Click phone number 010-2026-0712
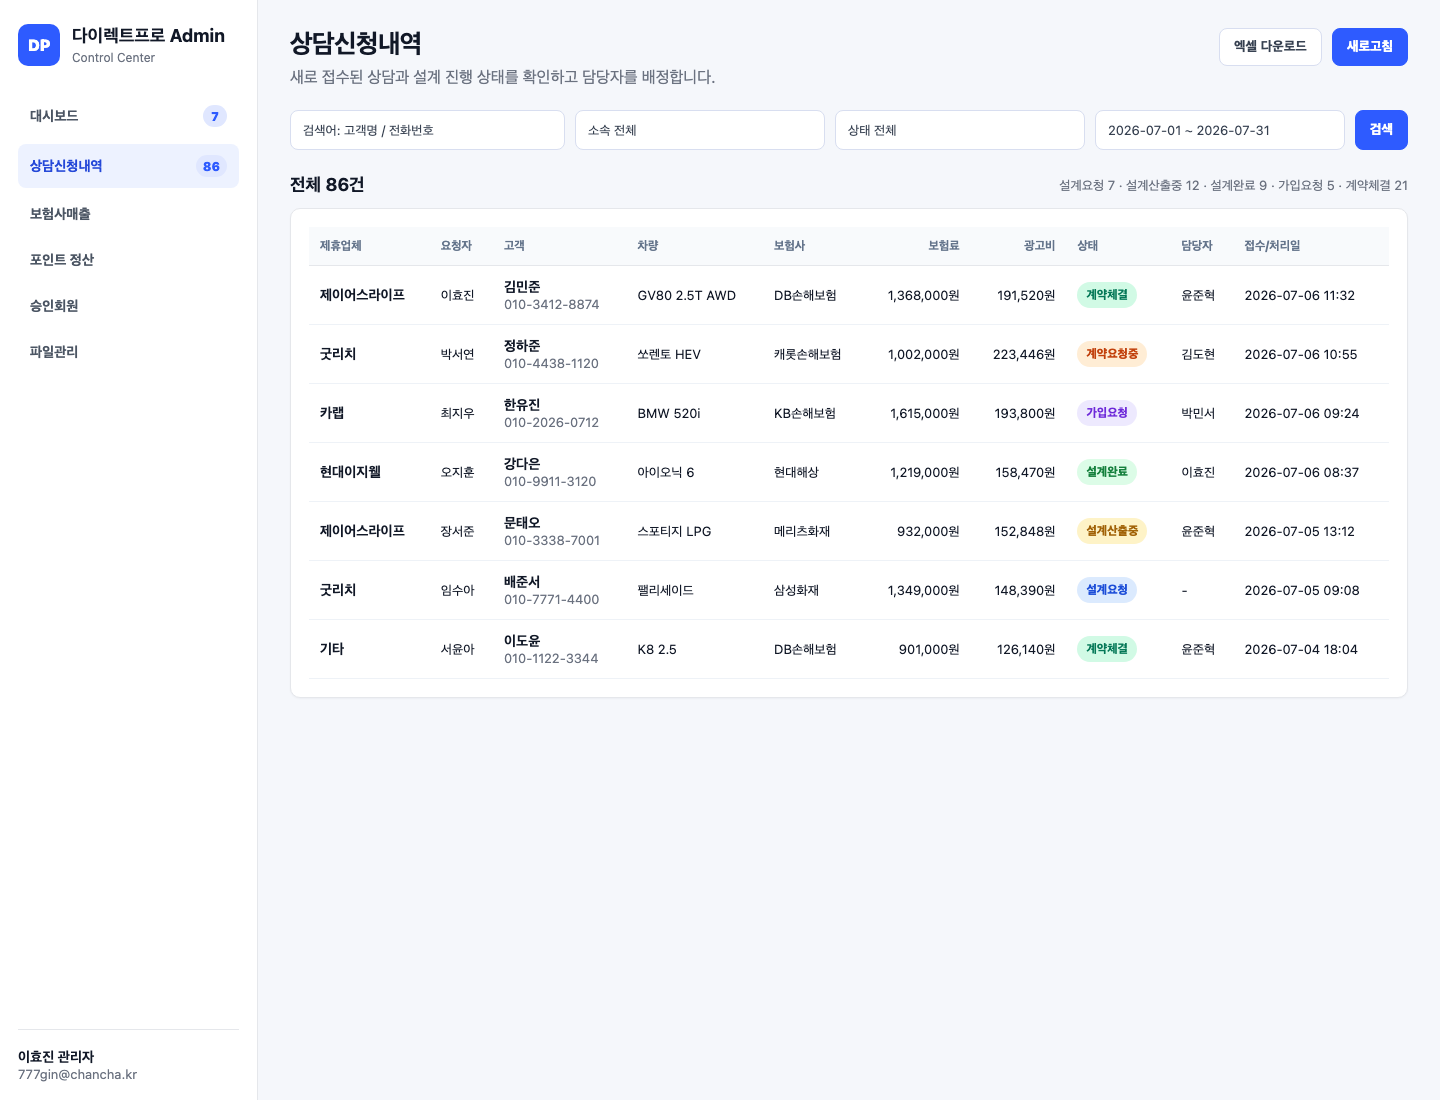1440x1100 pixels. [552, 423]
